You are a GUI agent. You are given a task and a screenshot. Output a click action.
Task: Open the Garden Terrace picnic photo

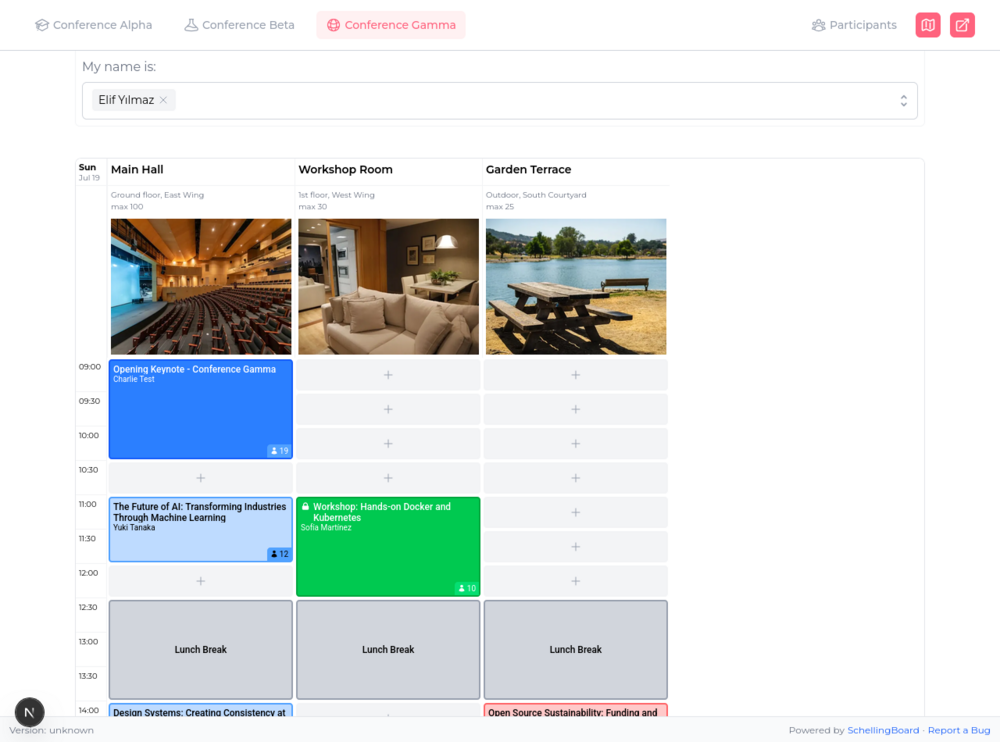coord(576,286)
